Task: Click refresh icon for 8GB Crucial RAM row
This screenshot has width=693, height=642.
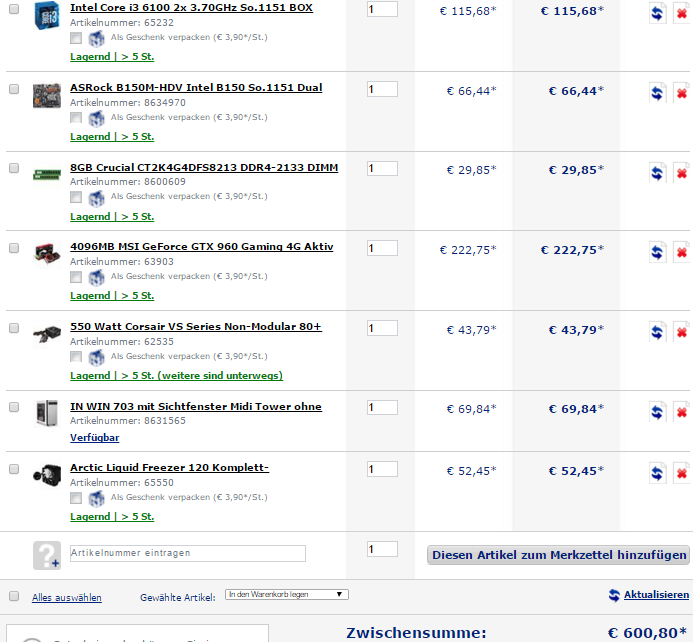Action: coord(657,173)
